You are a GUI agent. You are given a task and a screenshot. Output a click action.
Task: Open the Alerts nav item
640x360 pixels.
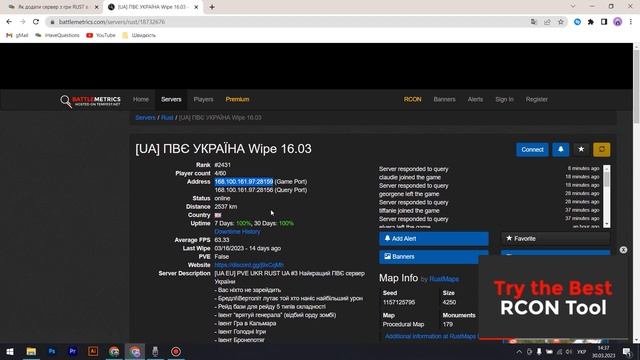tap(475, 99)
